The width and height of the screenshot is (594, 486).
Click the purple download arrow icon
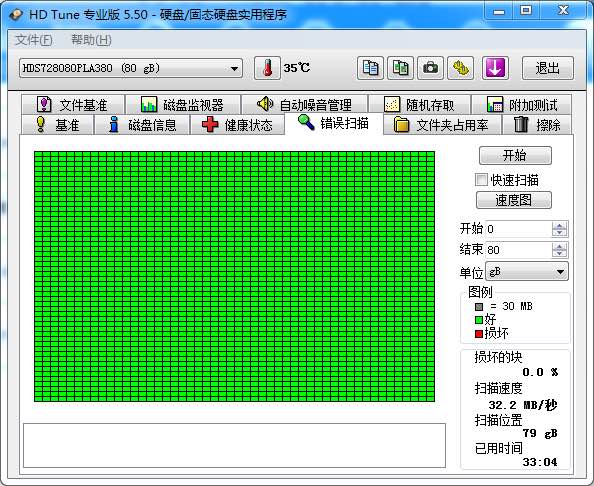pyautogui.click(x=495, y=68)
